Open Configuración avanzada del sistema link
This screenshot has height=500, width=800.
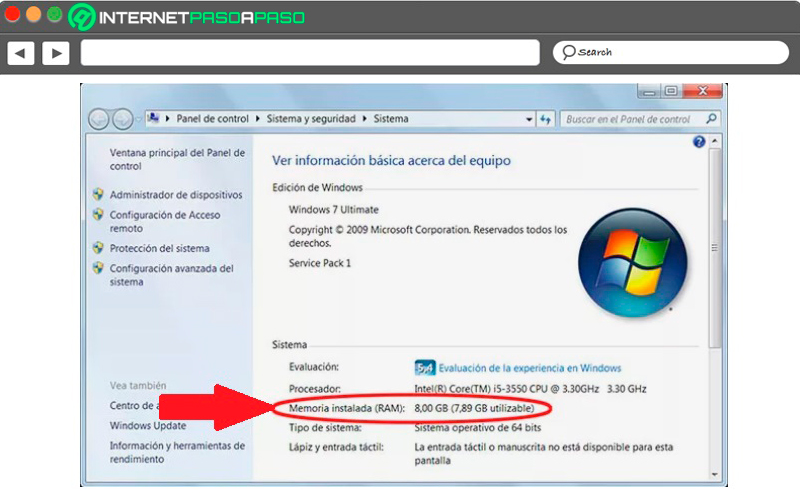(x=171, y=275)
